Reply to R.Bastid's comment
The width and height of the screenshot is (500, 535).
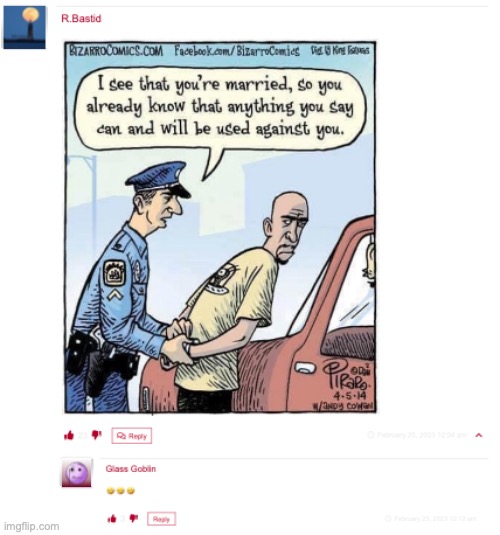(x=132, y=436)
